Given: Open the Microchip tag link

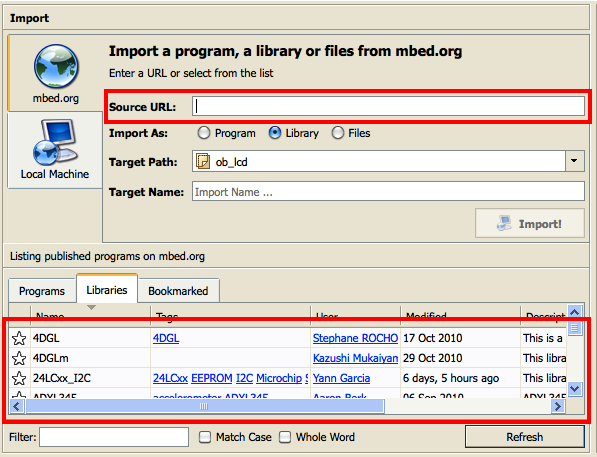Looking at the screenshot, I should (279, 378).
